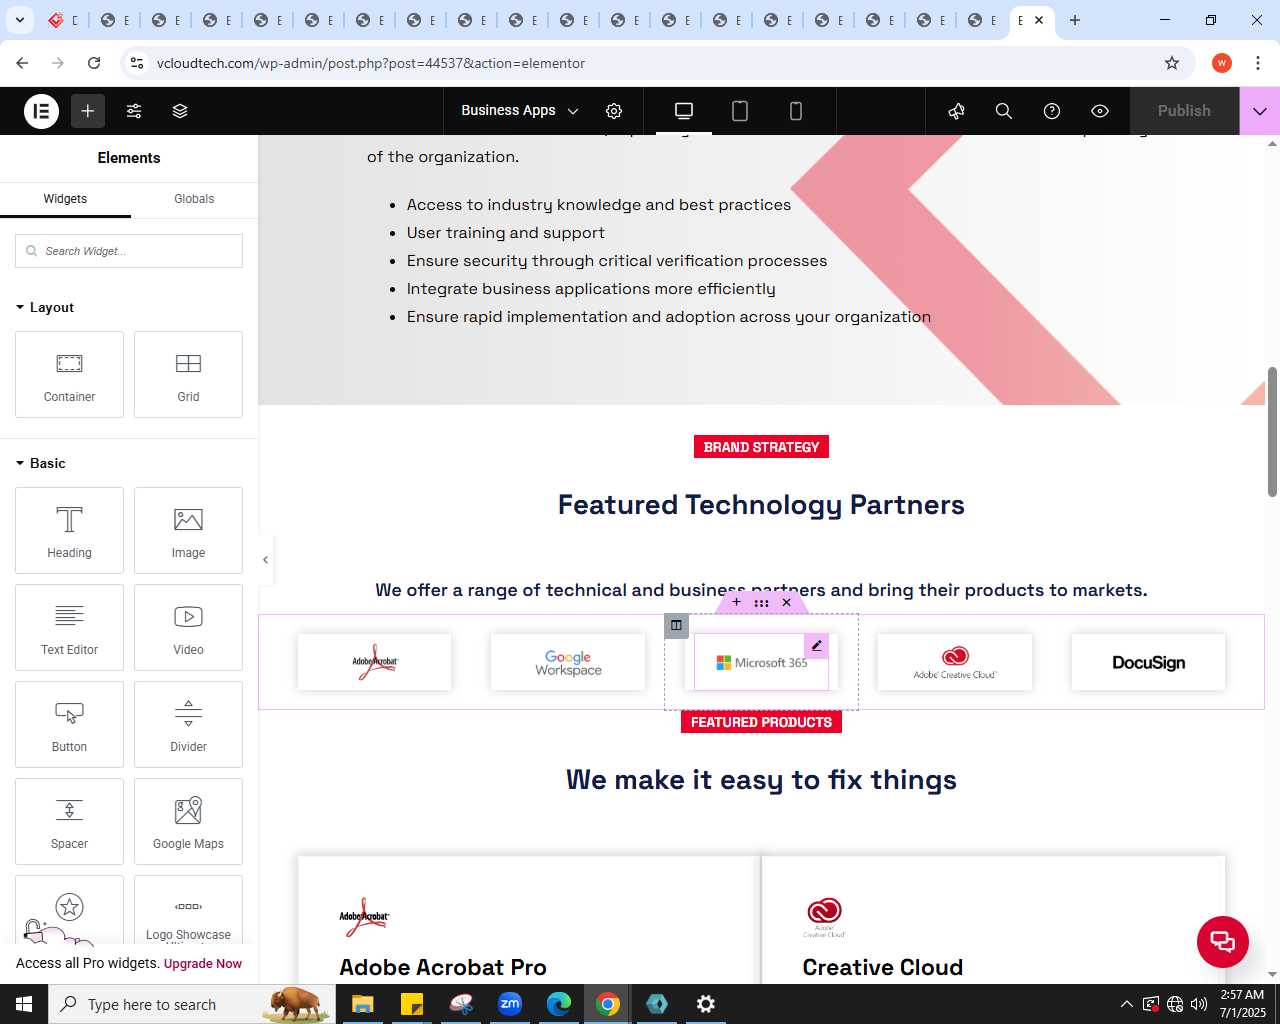Open the tab search dropdown arrow
The height and width of the screenshot is (1024, 1280).
click(19, 20)
